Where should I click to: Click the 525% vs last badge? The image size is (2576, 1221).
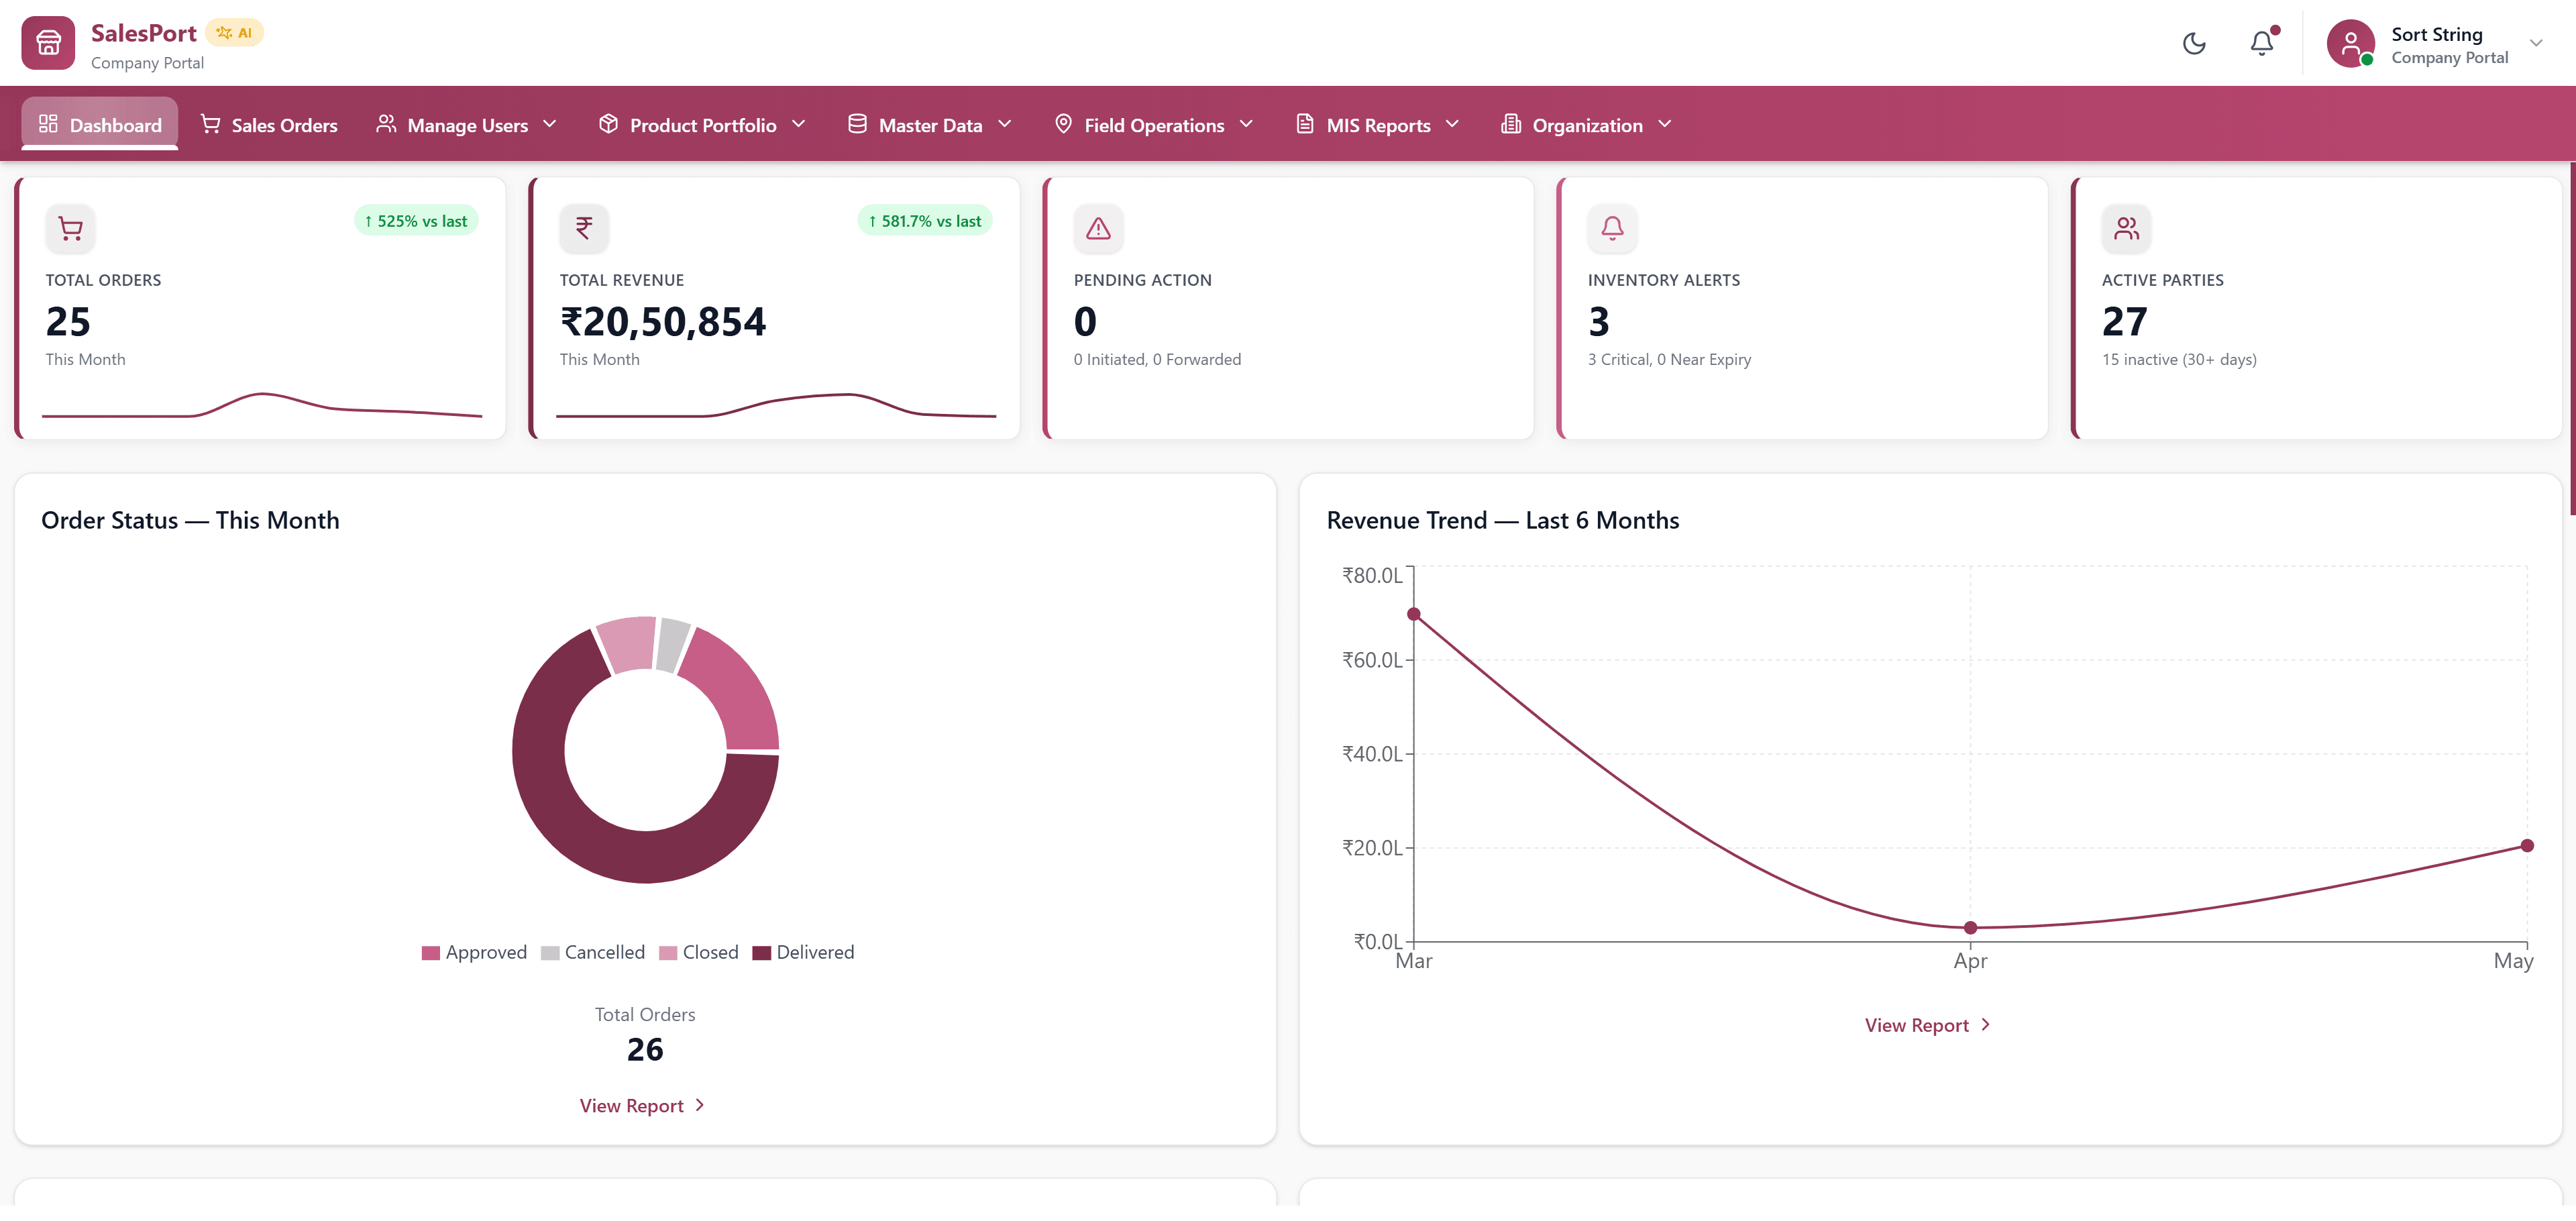(x=416, y=221)
